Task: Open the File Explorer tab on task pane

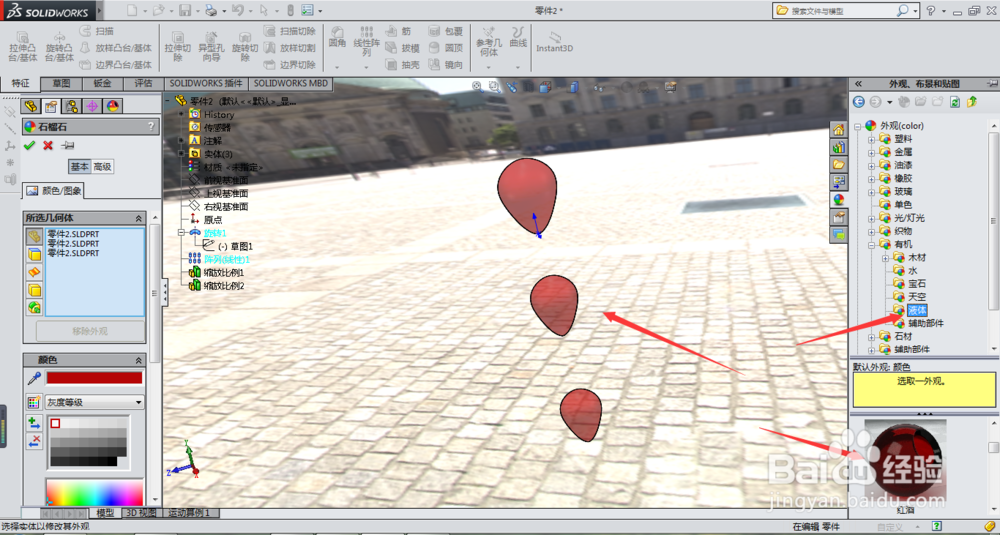Action: pos(839,165)
